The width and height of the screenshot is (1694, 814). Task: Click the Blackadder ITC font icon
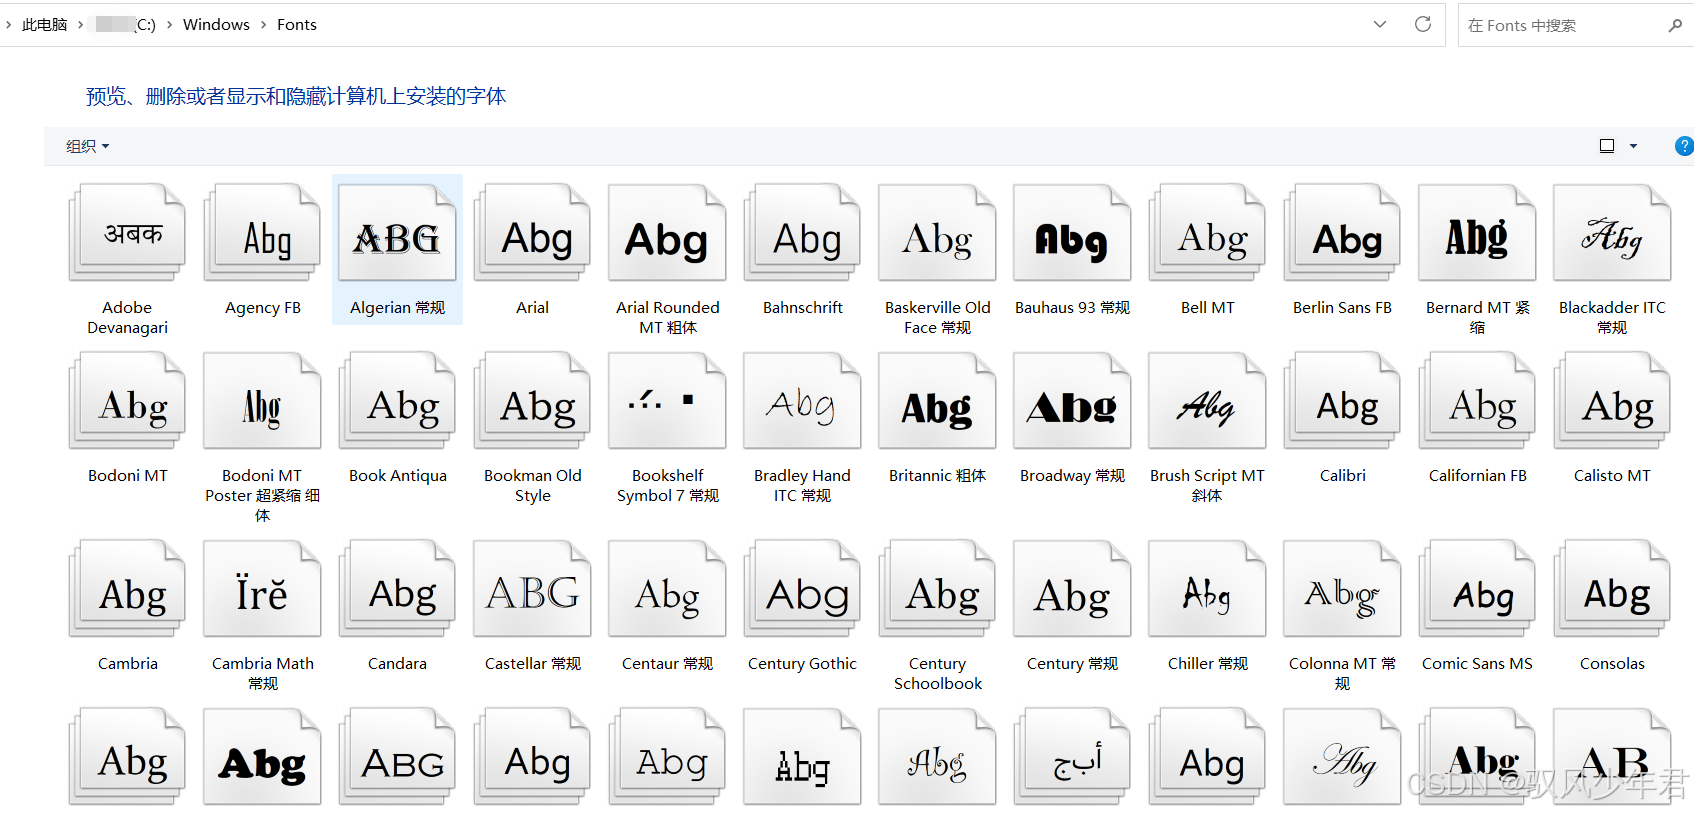pyautogui.click(x=1612, y=232)
